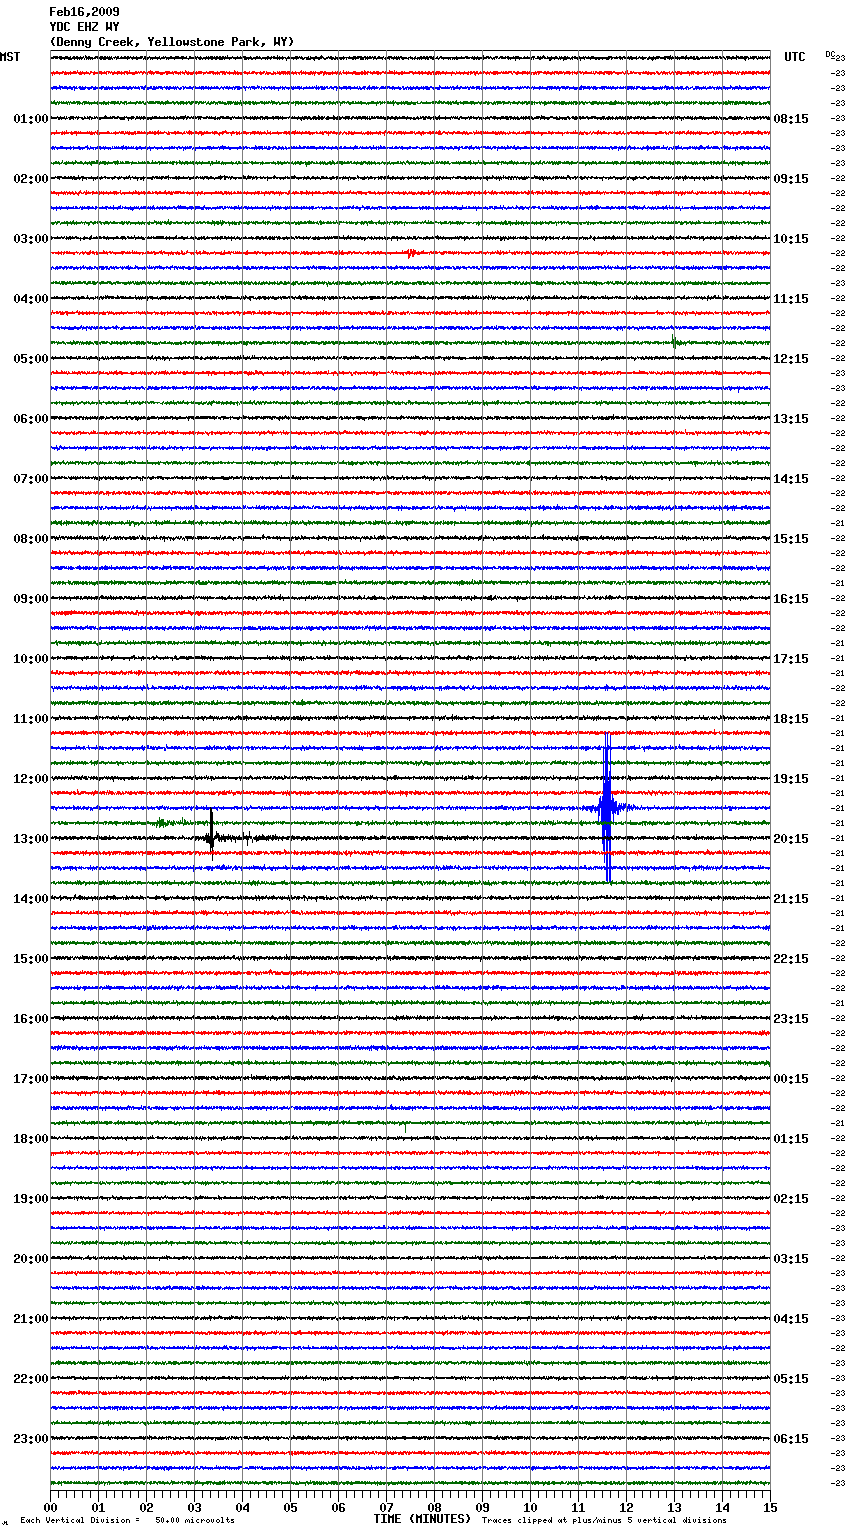Screen dimensions: 850x1534
Task: Click the 18:15 UTC time label
Action: (x=791, y=719)
